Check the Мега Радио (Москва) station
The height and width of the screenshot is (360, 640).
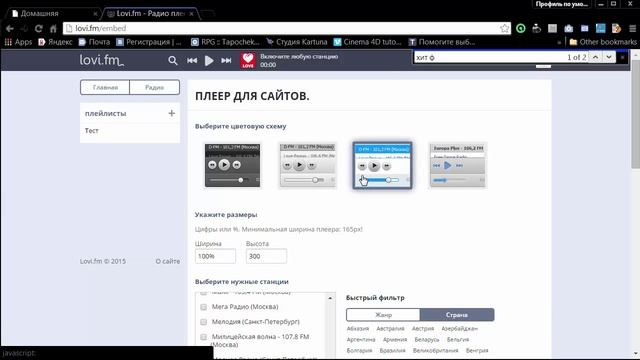click(203, 307)
